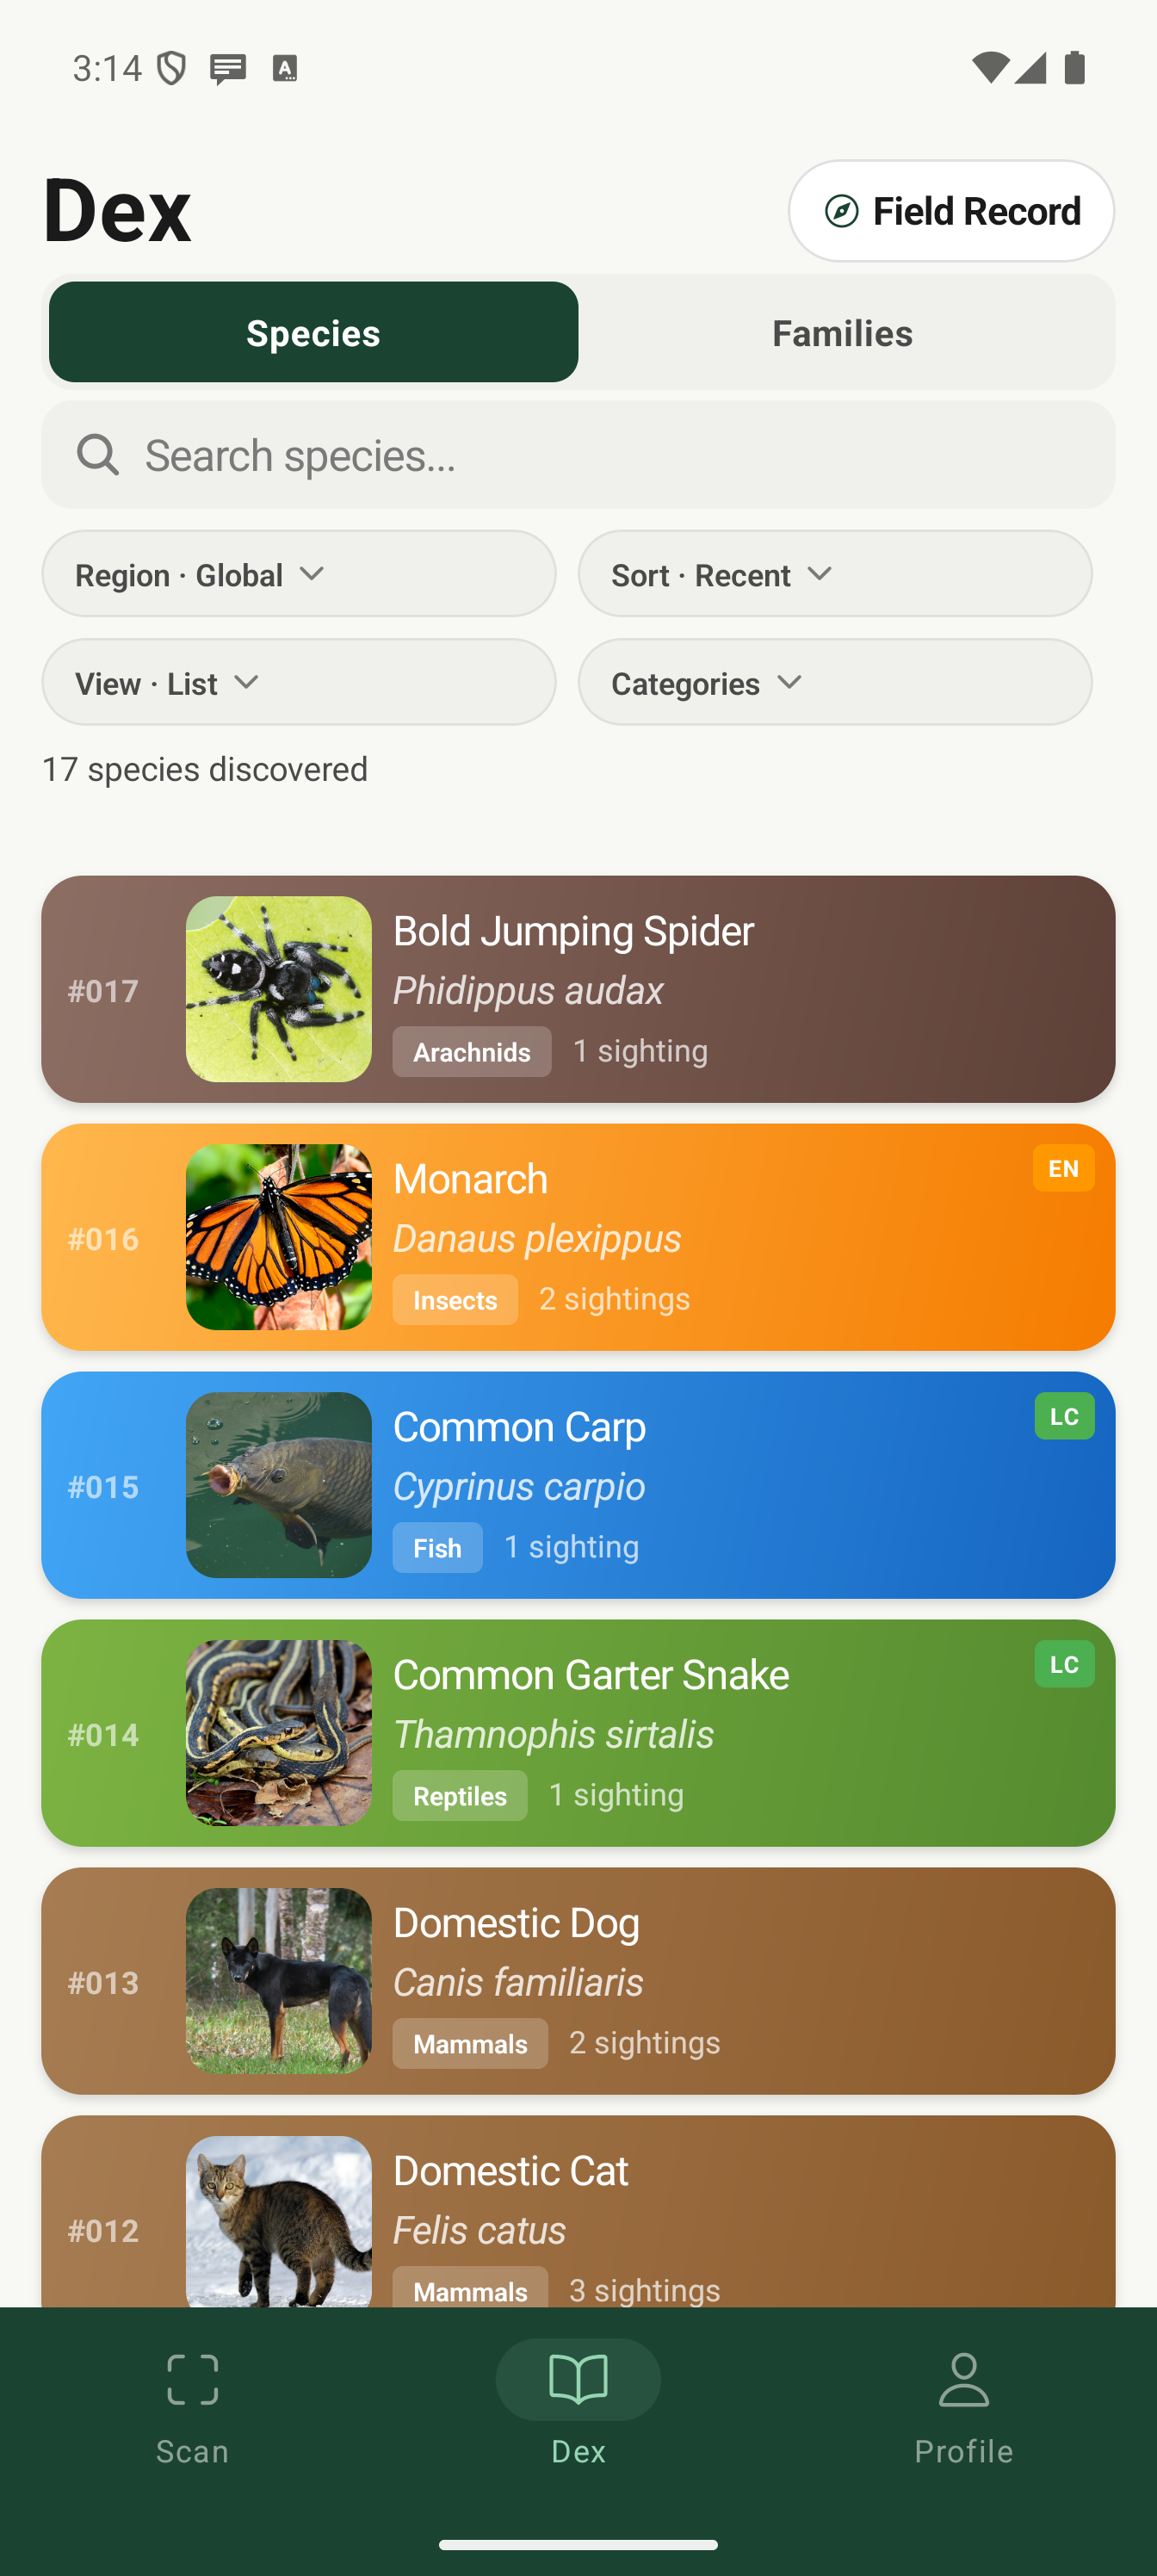Viewport: 1157px width, 2576px height.
Task: Tap the LC badge on Common Carp
Action: point(1063,1415)
